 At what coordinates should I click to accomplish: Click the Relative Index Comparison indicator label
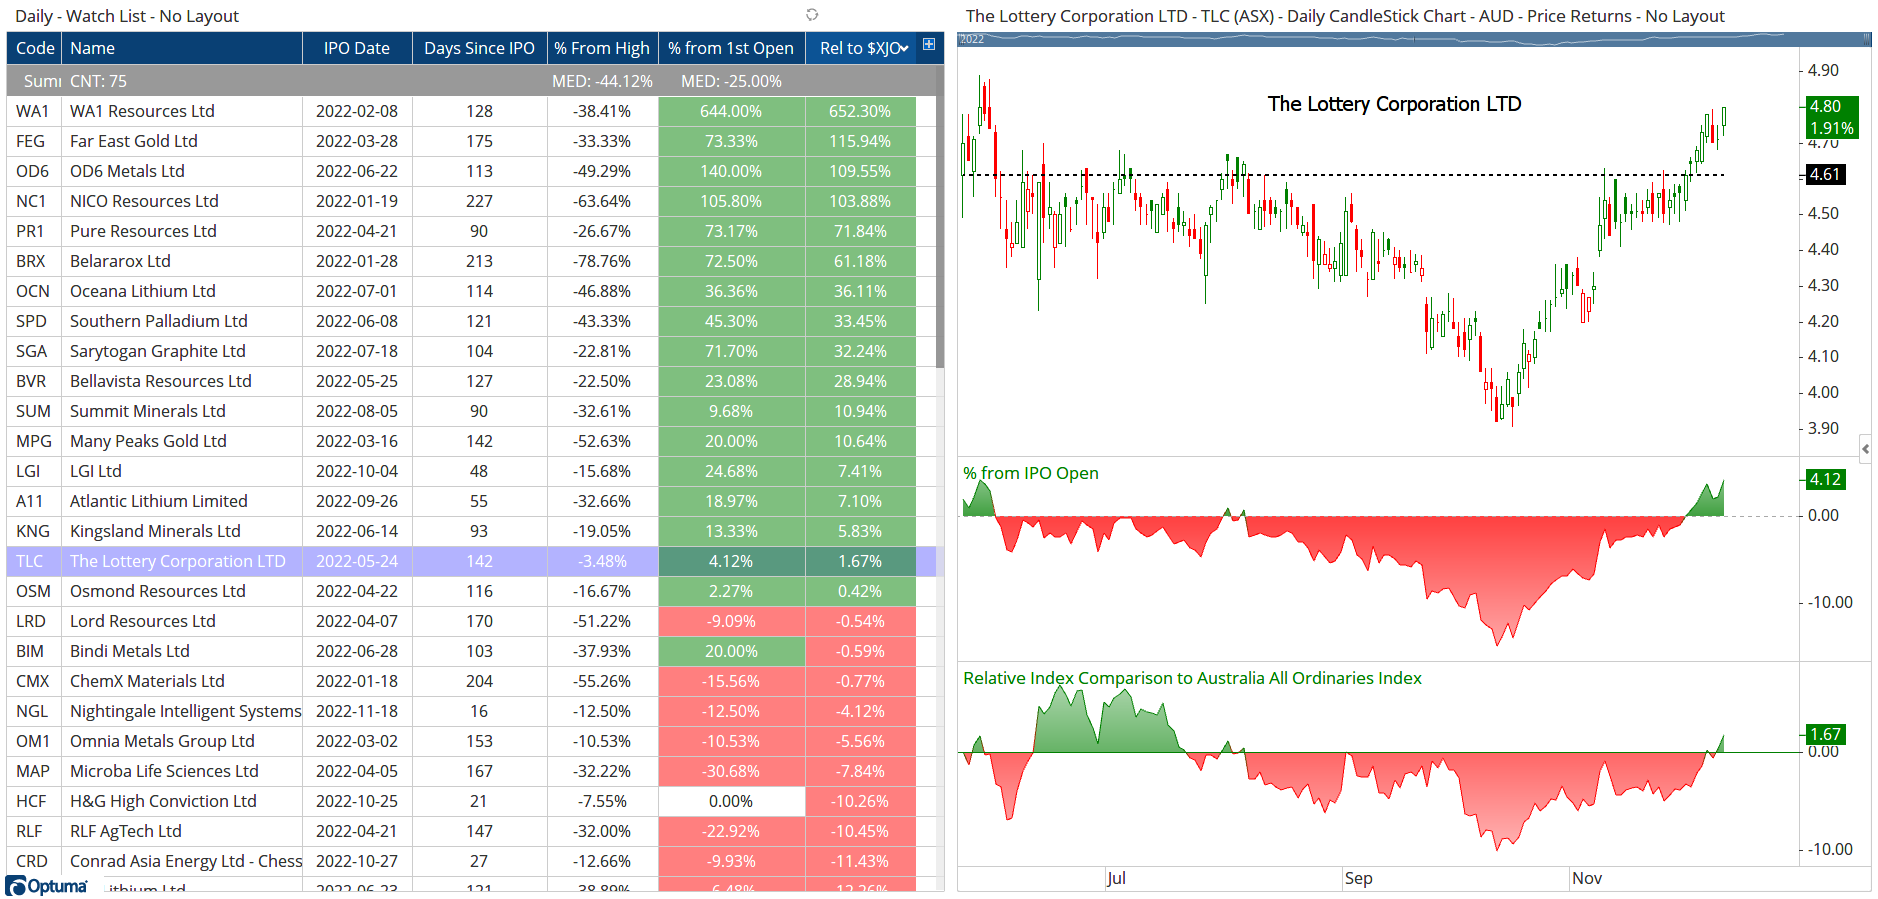pyautogui.click(x=1192, y=678)
